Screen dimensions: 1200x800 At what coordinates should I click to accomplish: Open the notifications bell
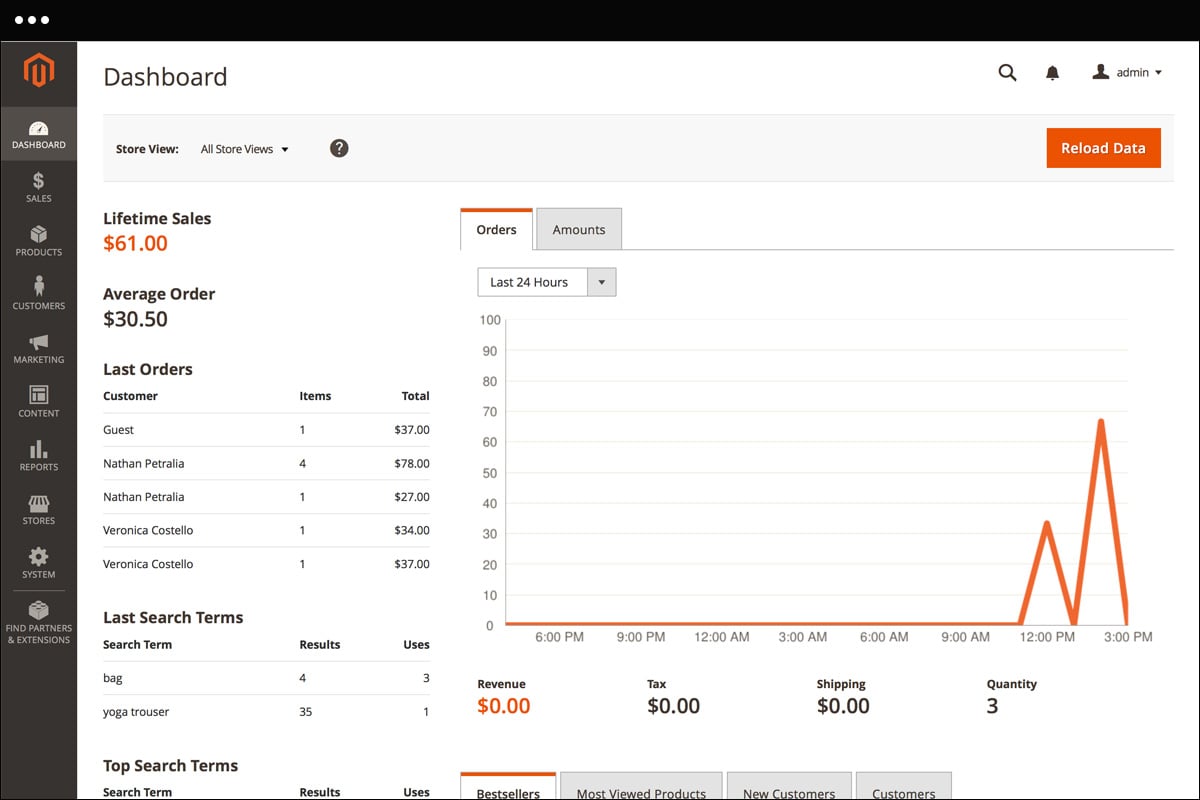1052,73
